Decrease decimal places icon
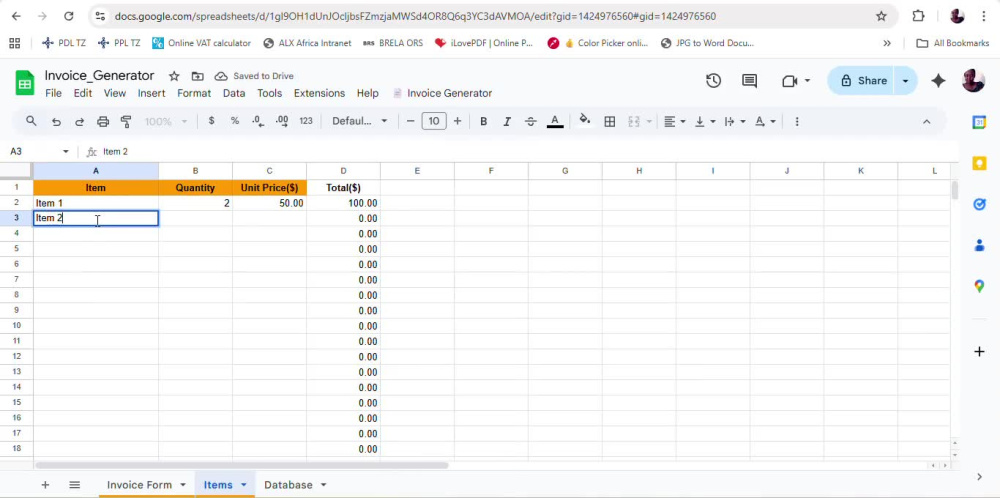The image size is (1000, 498). (258, 121)
